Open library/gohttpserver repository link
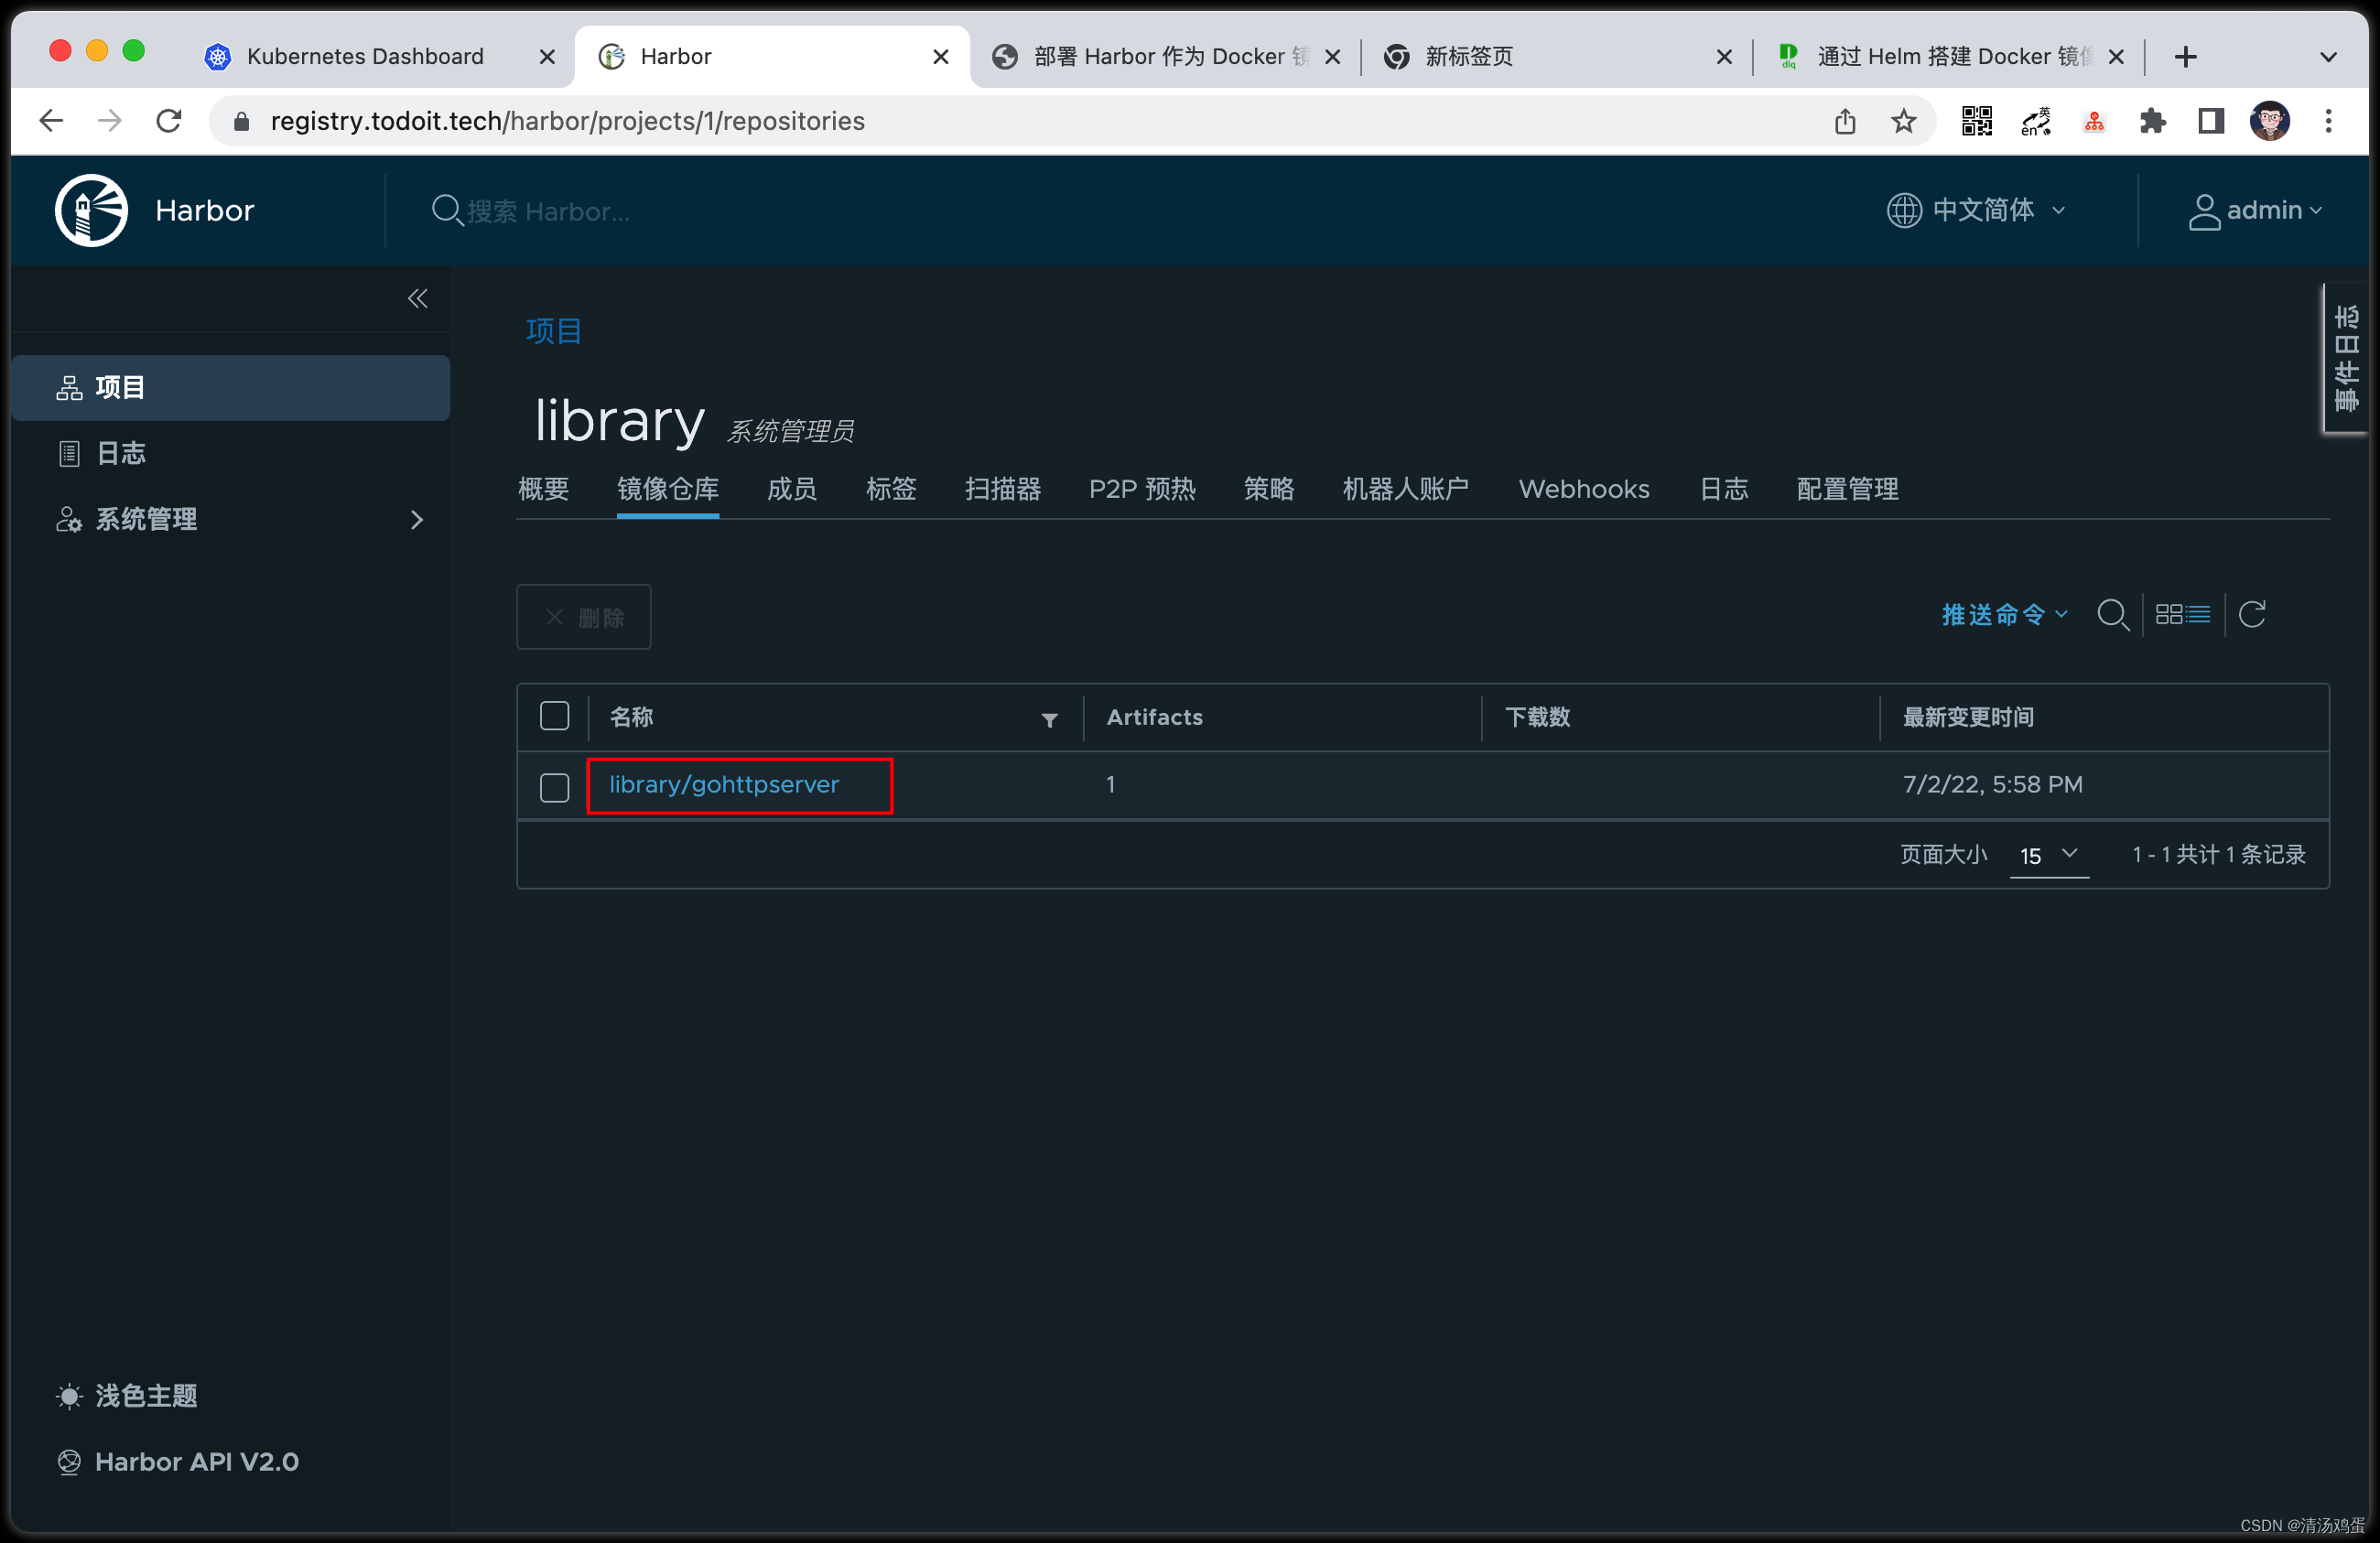The width and height of the screenshot is (2380, 1543). coord(724,785)
